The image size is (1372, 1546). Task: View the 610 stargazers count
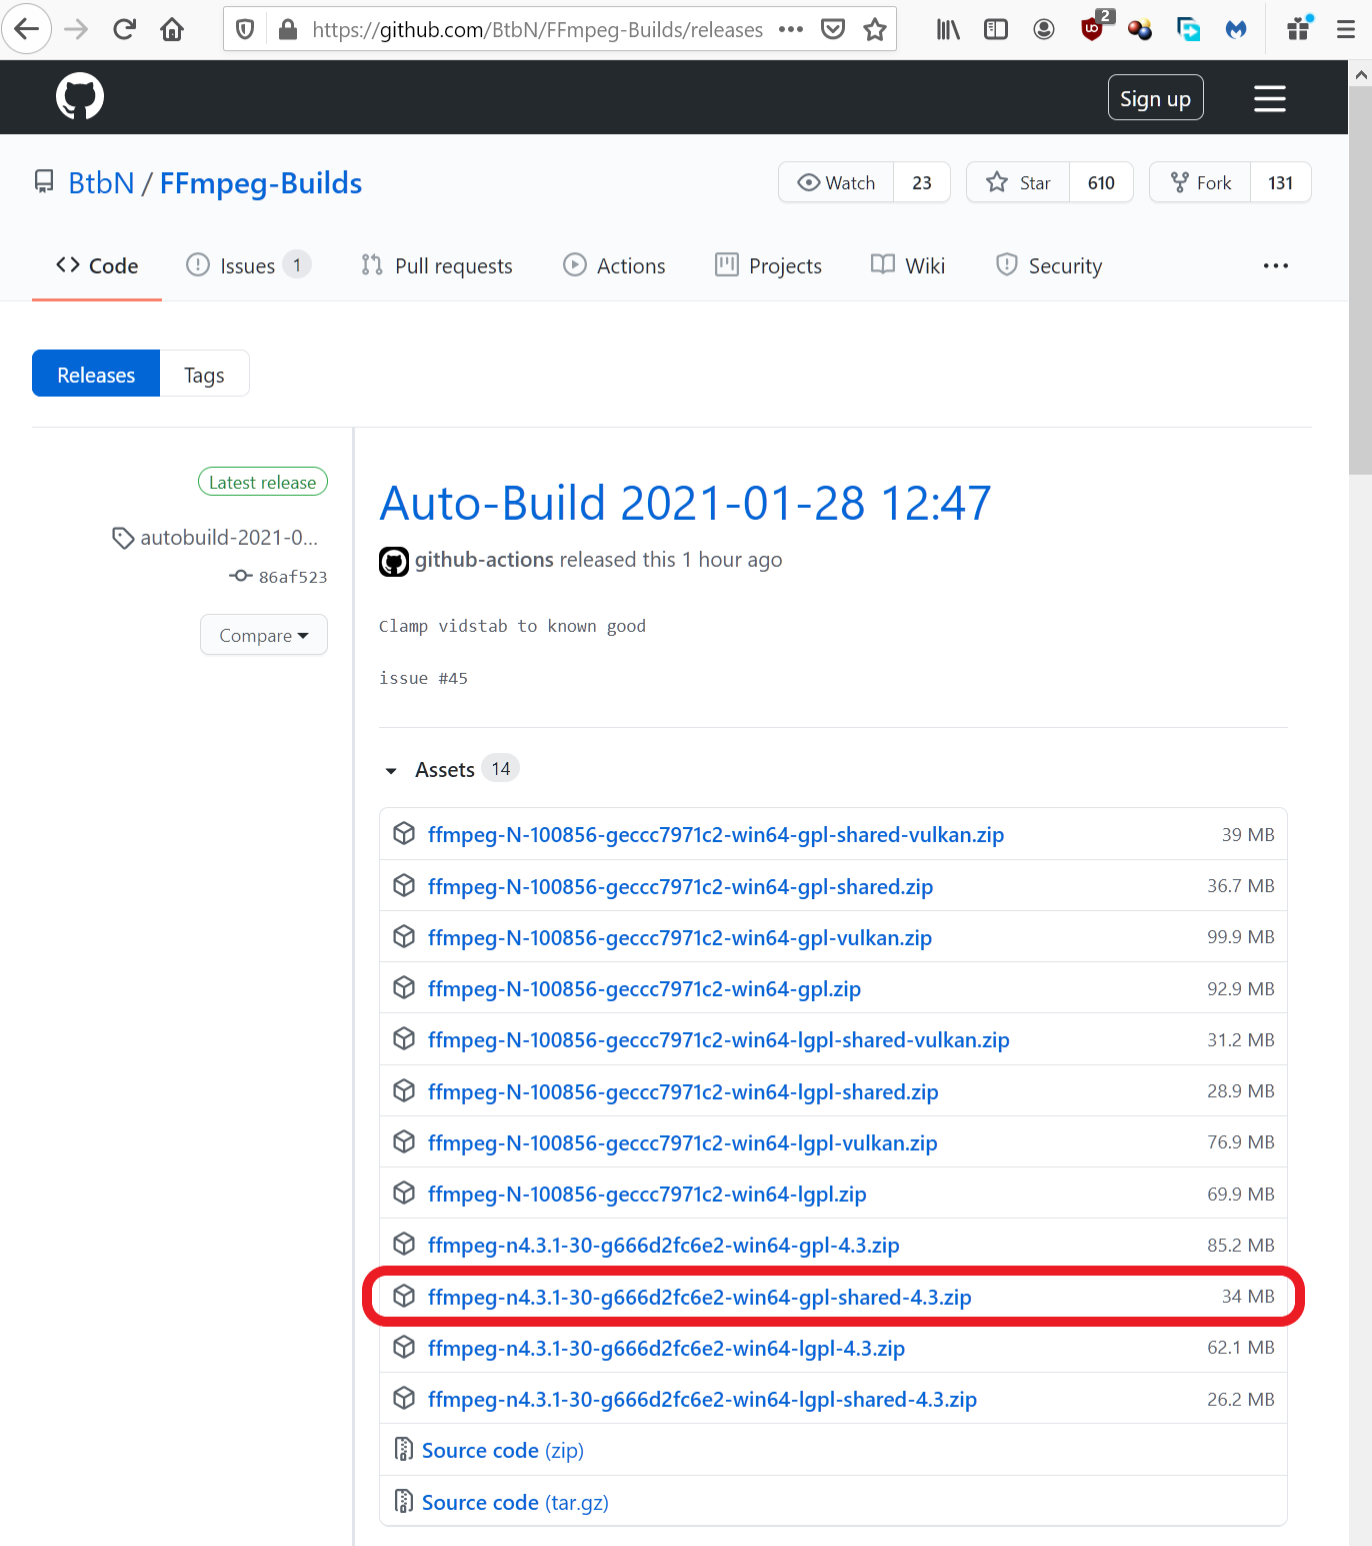tap(1101, 182)
